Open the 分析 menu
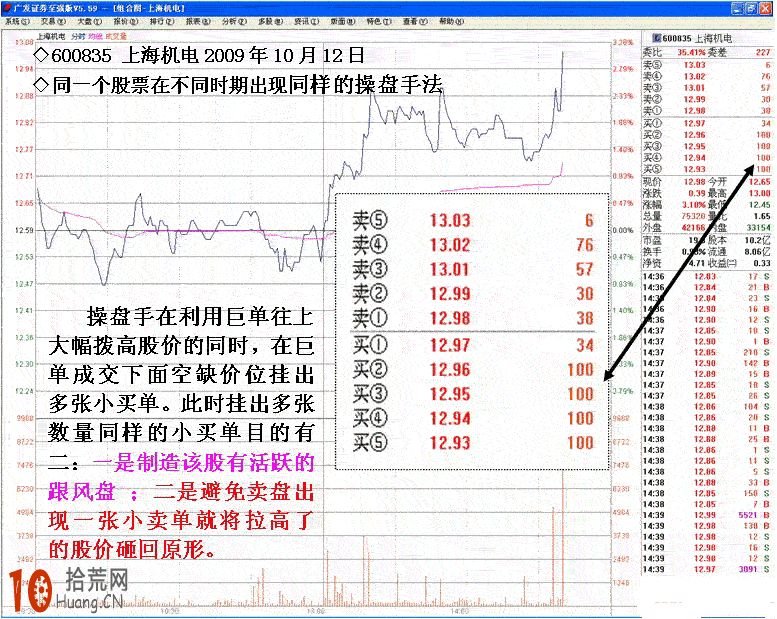Screen dimensions: 777x619 pos(233,20)
